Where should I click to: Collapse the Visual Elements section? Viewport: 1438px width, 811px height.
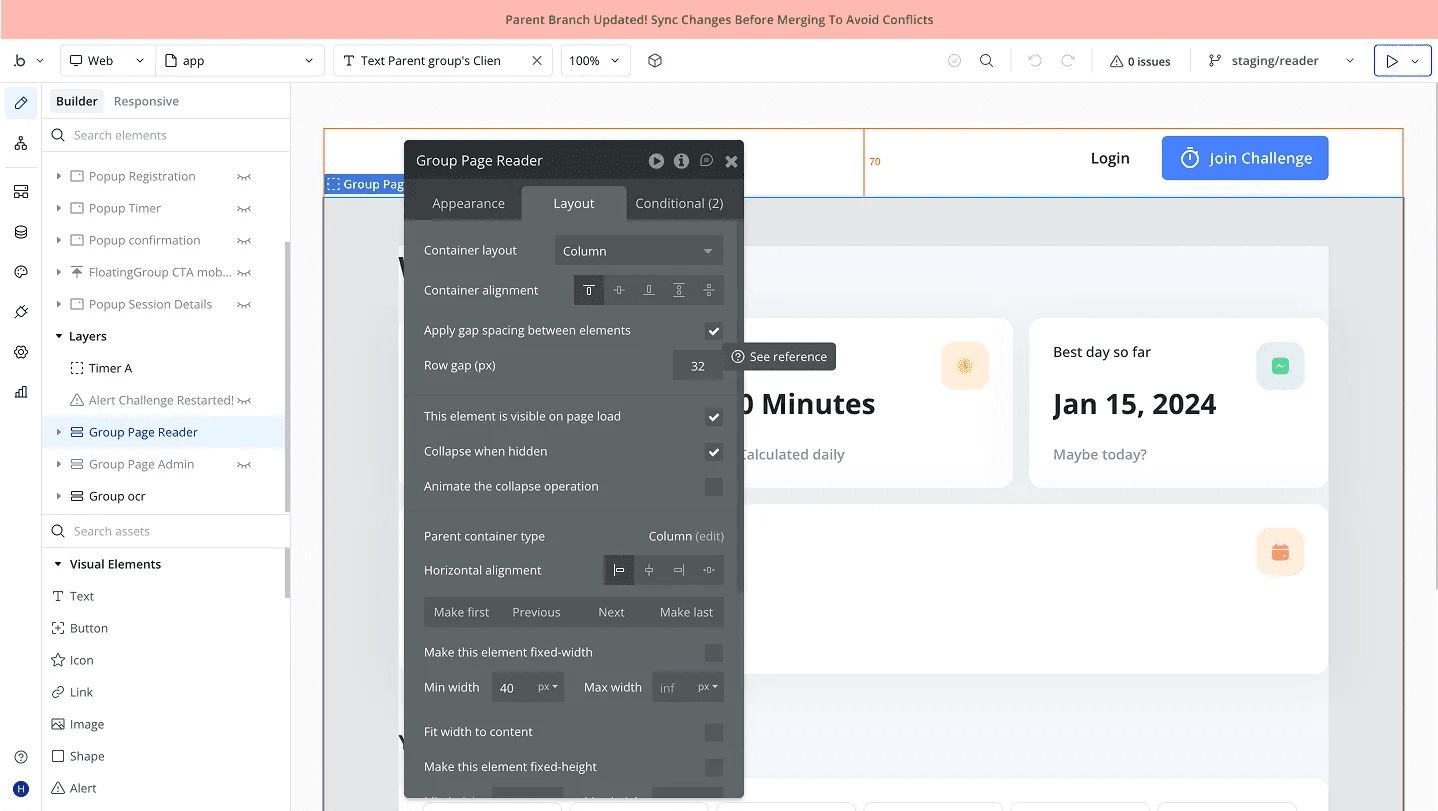[58, 565]
